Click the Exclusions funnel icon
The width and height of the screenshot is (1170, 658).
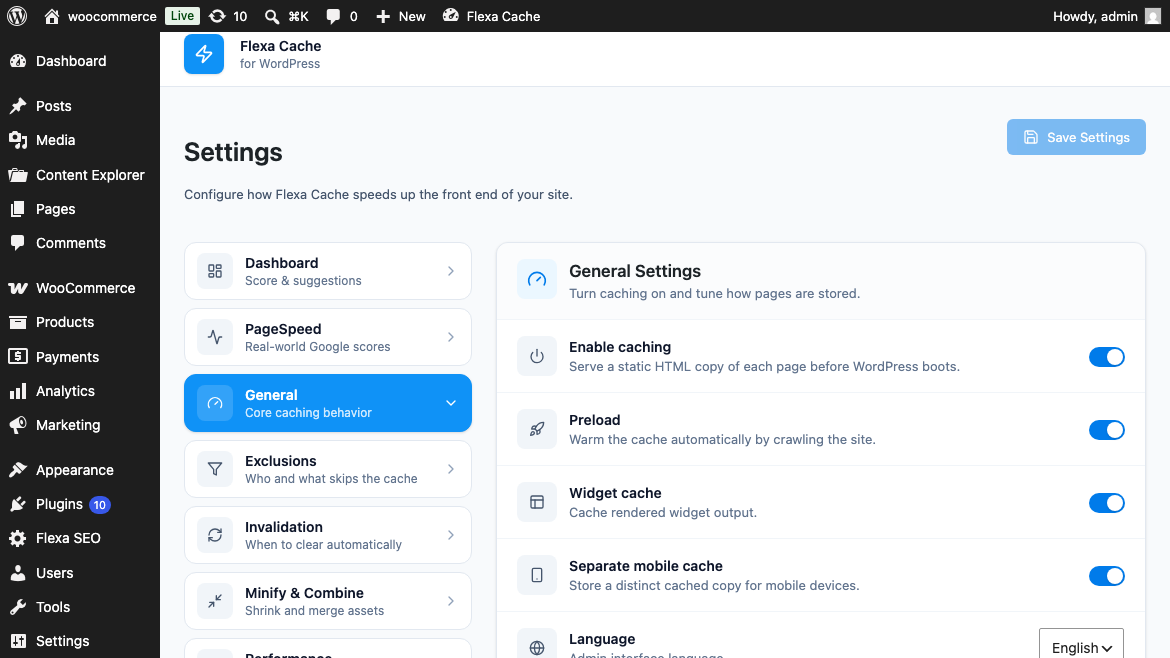[215, 469]
